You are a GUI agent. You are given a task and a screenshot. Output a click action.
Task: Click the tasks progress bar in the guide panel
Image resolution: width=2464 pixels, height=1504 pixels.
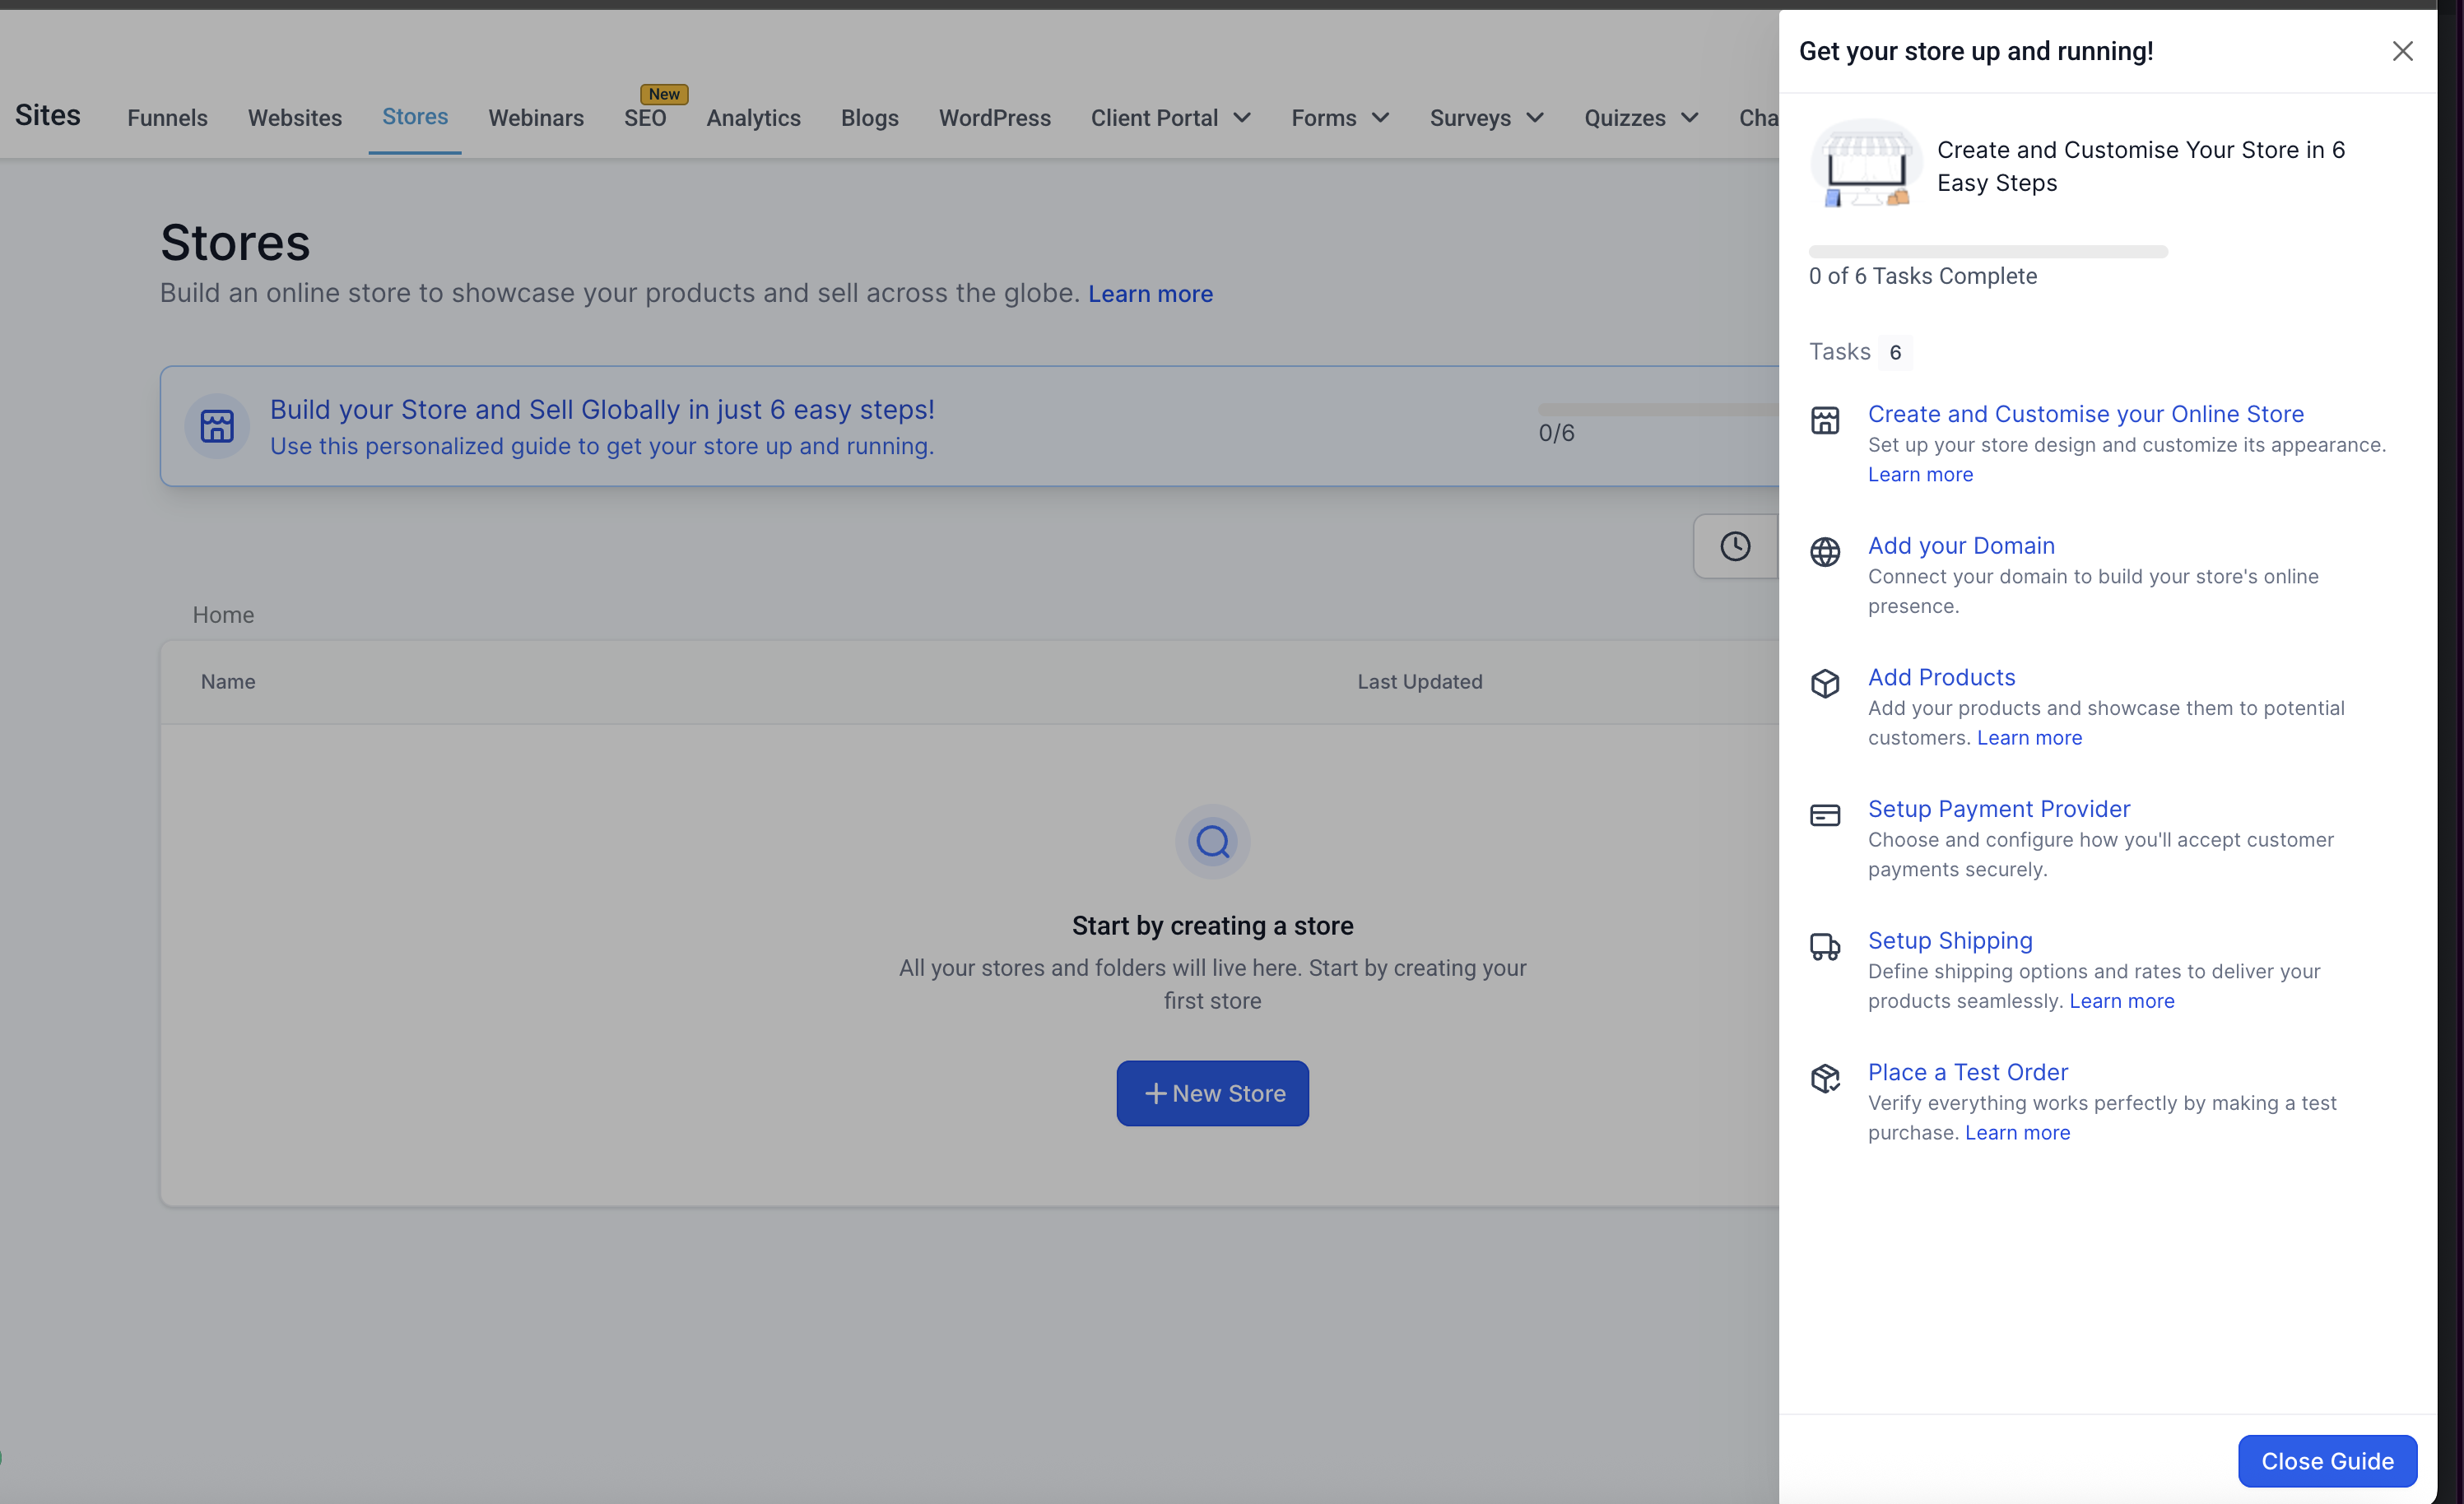click(x=1987, y=252)
